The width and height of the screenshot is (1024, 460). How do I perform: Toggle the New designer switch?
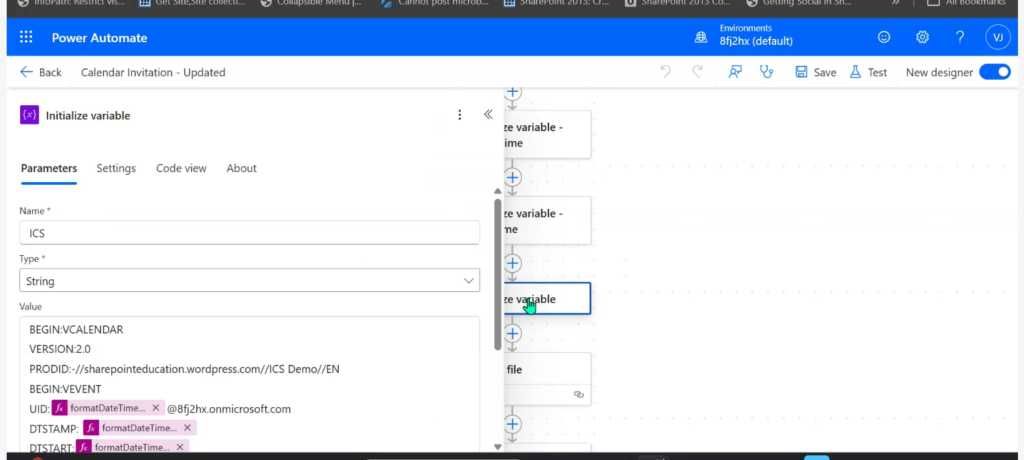(995, 73)
